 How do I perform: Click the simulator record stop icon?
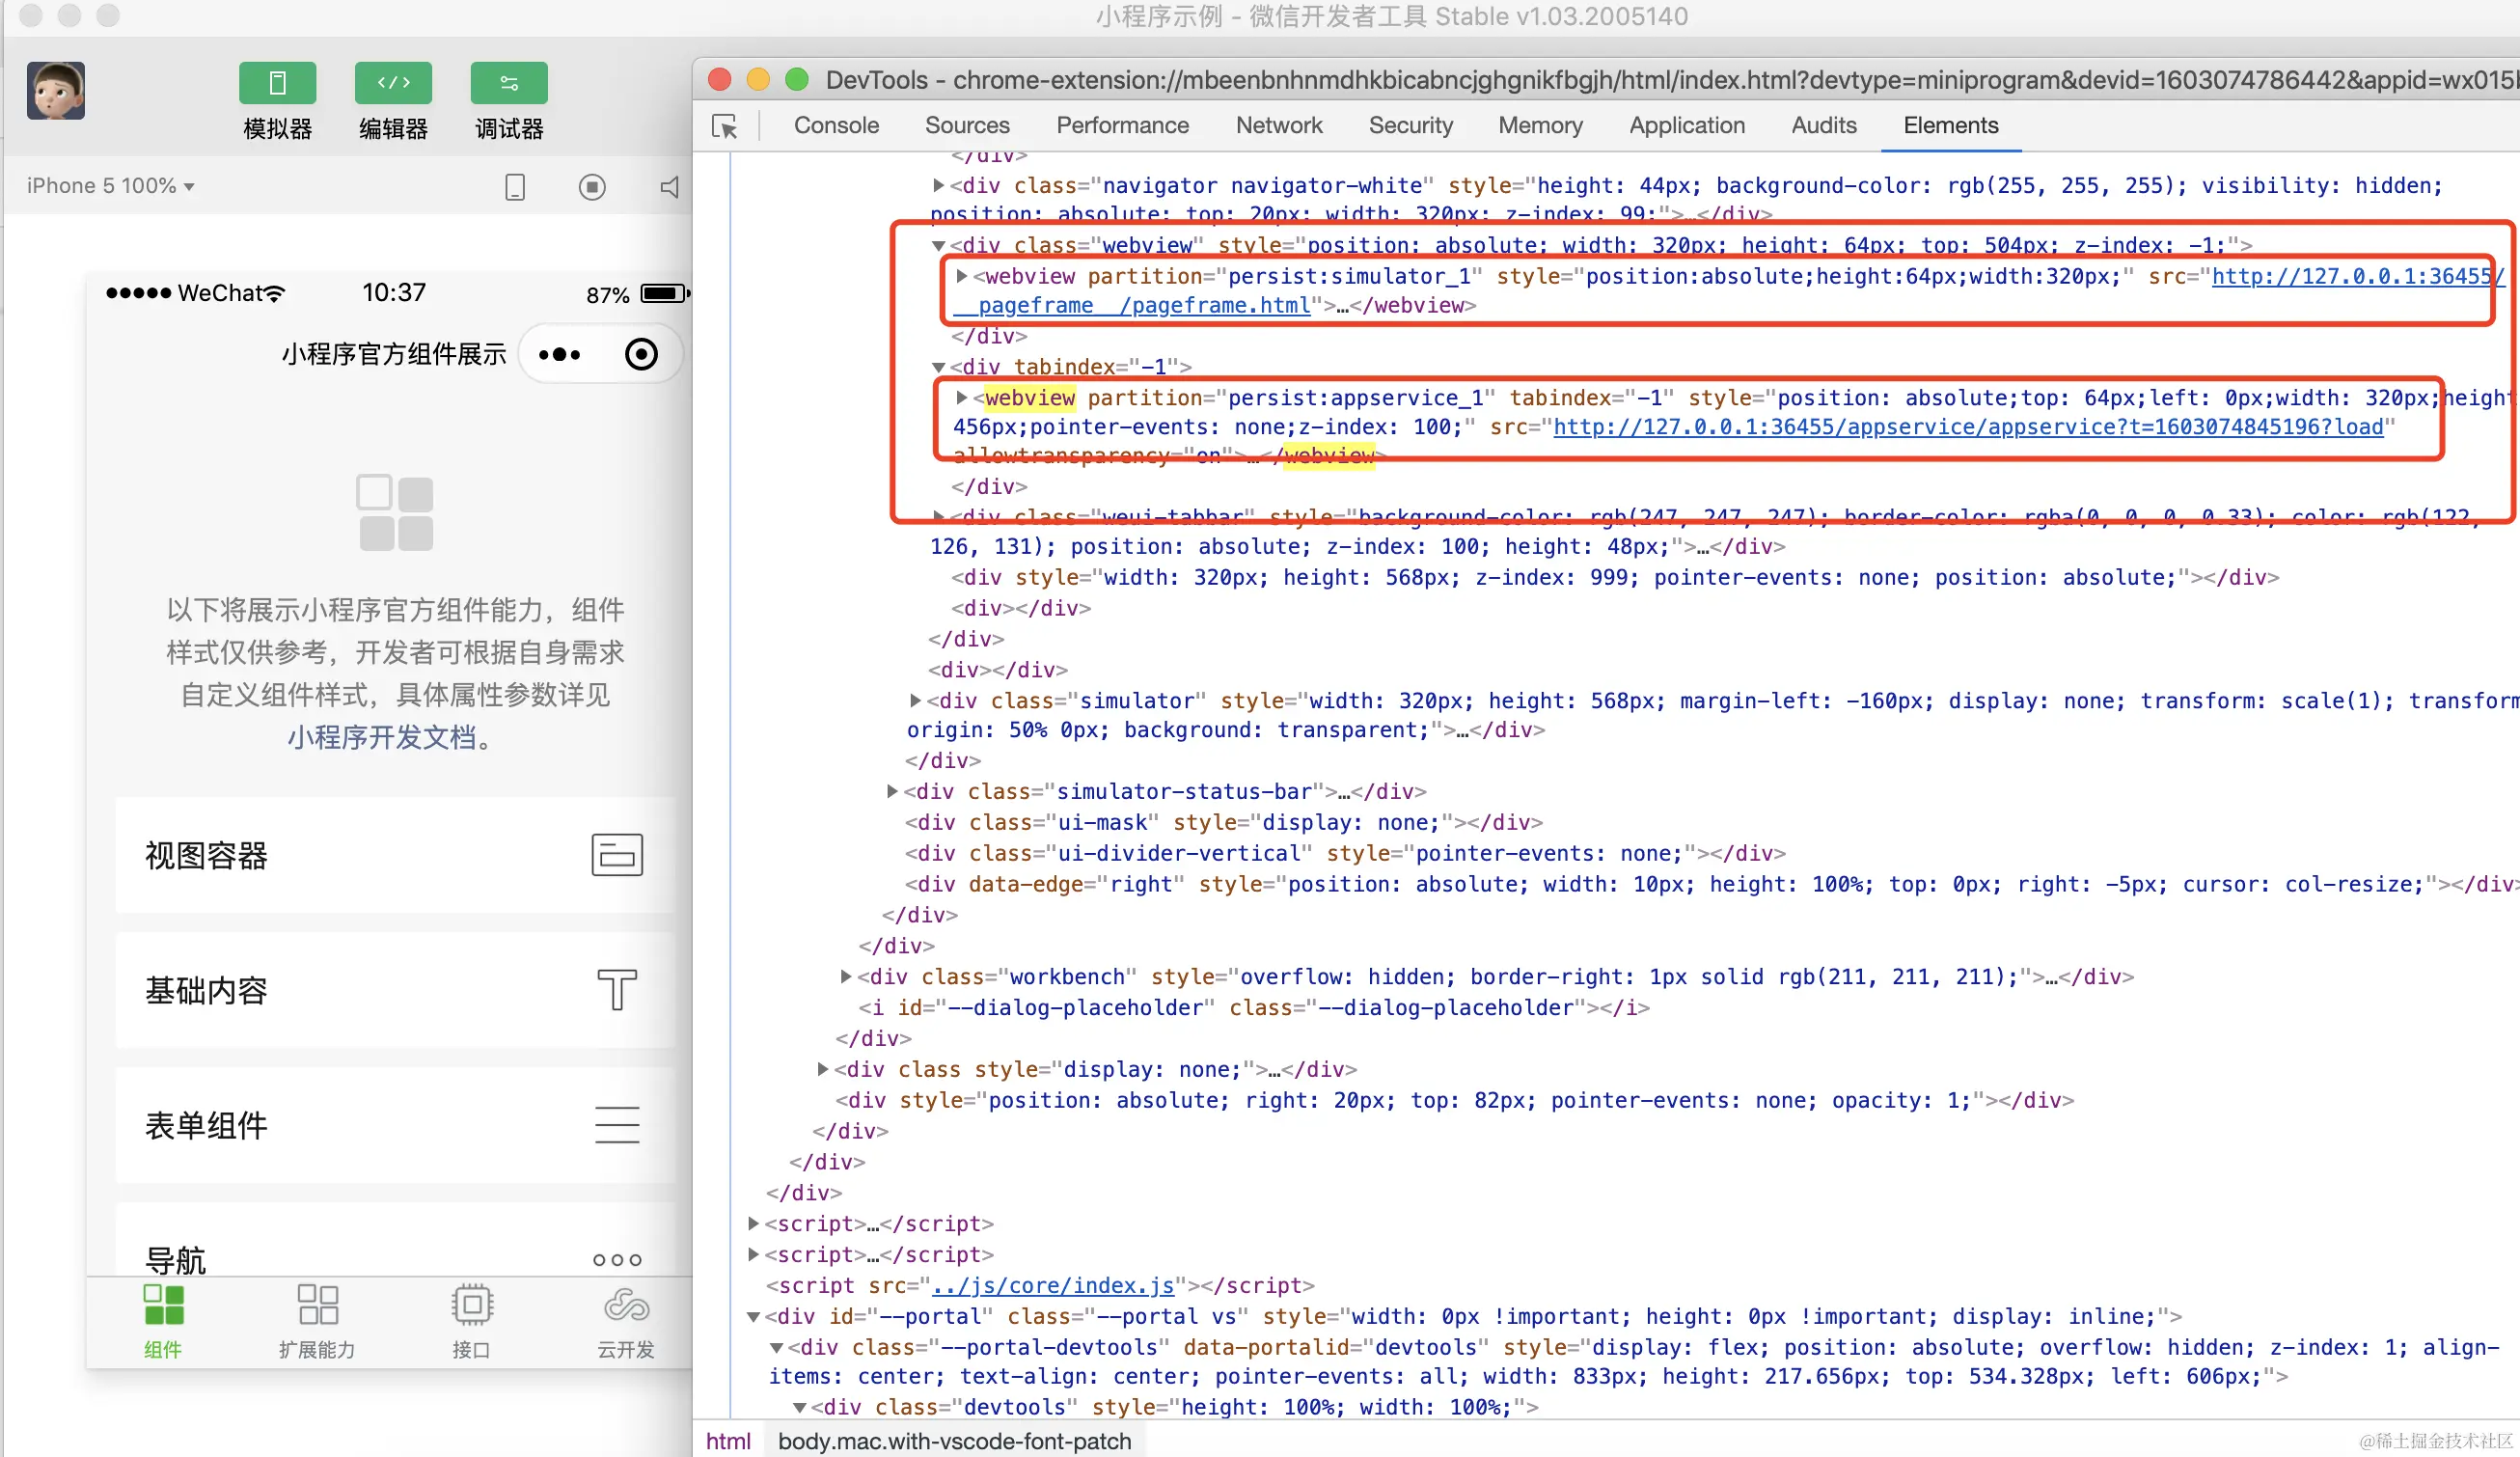click(592, 187)
